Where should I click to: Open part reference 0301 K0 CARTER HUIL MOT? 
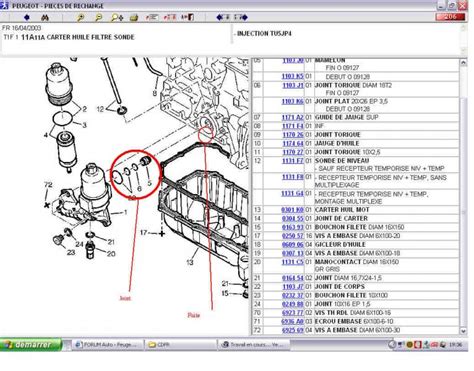click(293, 210)
